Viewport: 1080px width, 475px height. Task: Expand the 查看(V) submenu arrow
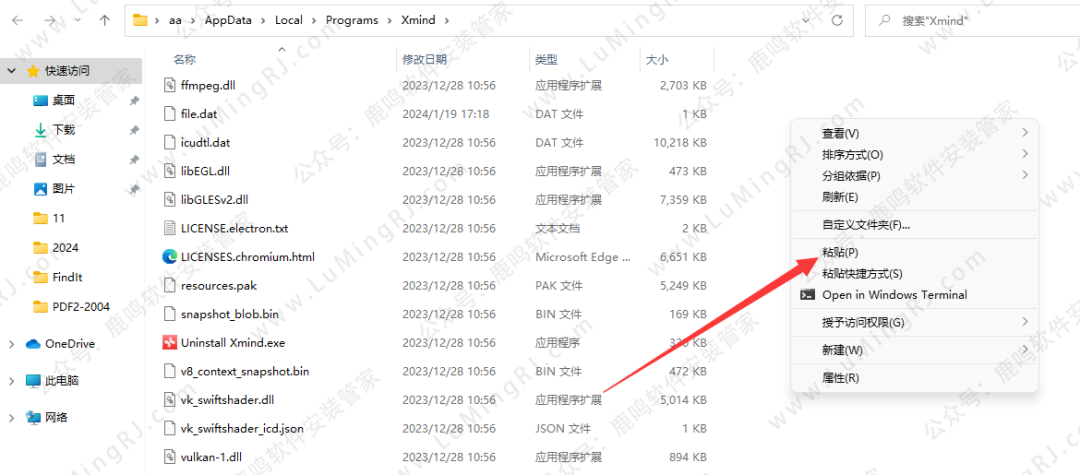[x=1025, y=133]
